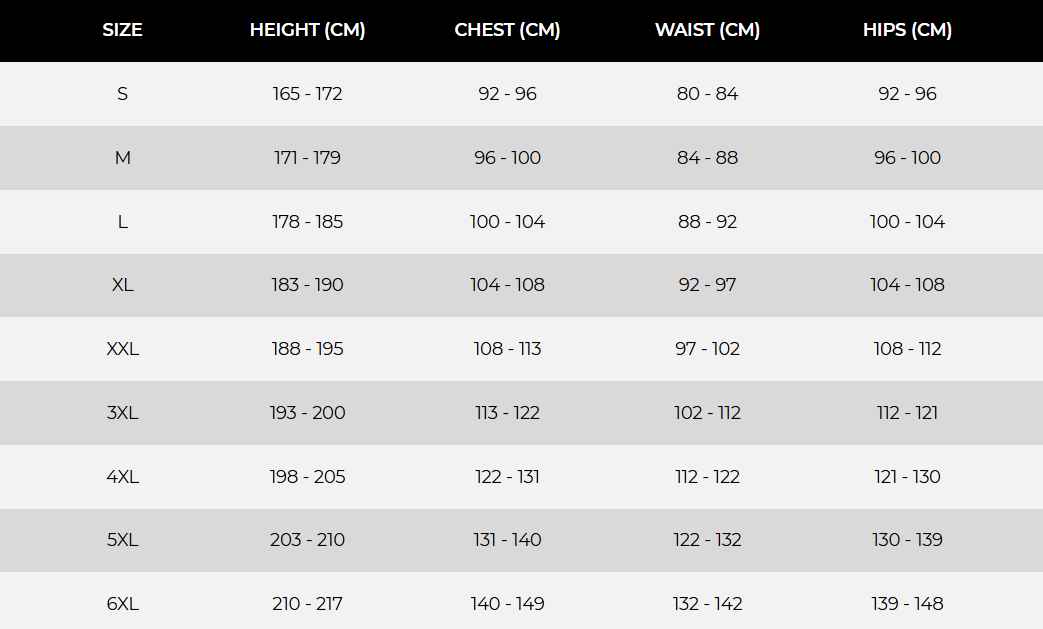Select the XL size row label
1043x629 pixels.
pyautogui.click(x=122, y=285)
